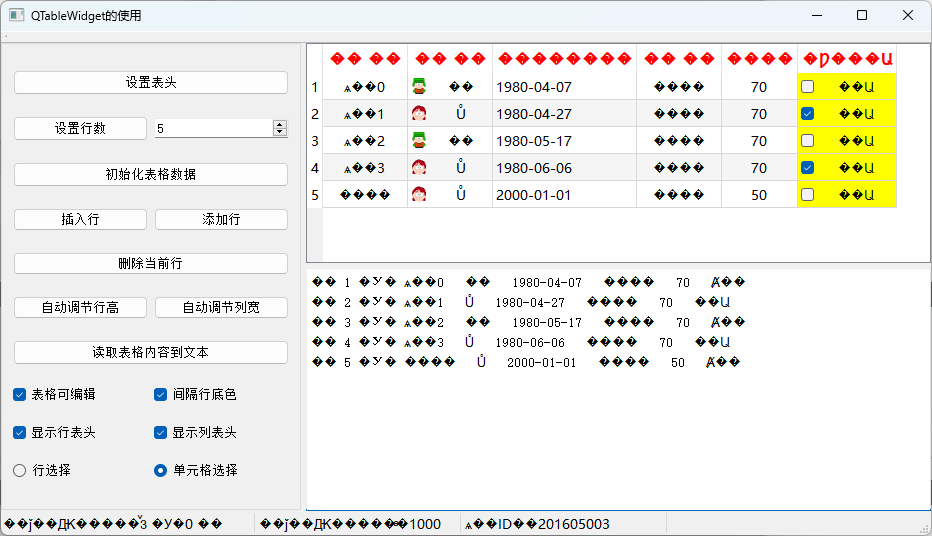
Task: Click the 初始化表格数据 button
Action: pos(151,174)
